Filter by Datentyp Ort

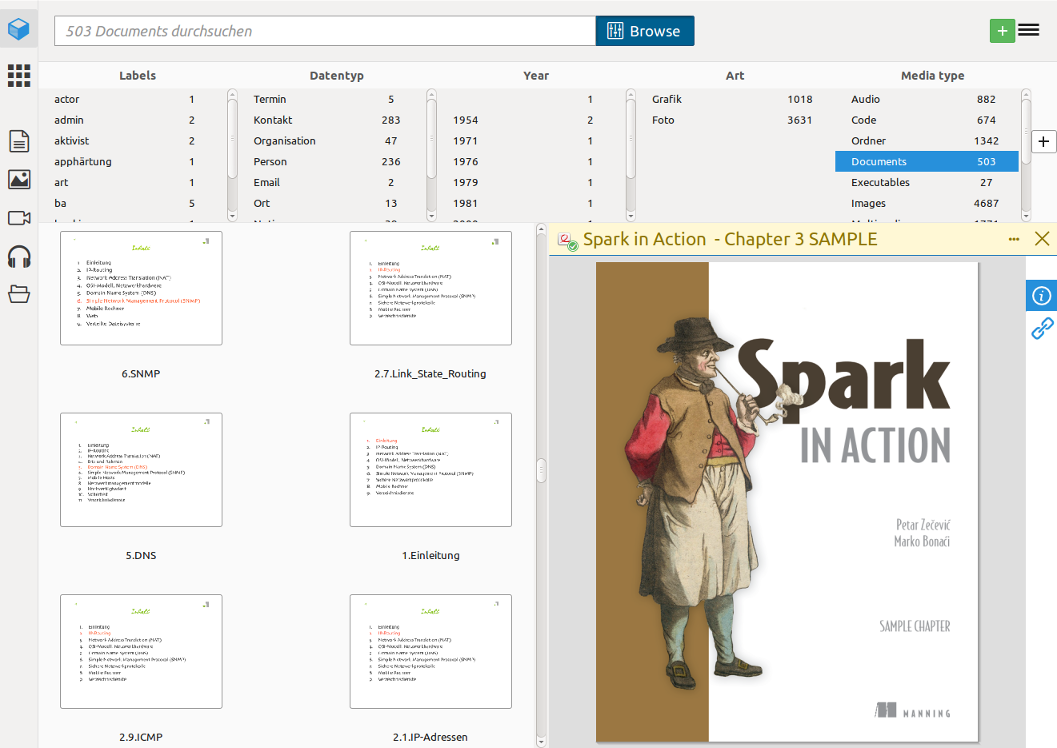click(x=332, y=204)
